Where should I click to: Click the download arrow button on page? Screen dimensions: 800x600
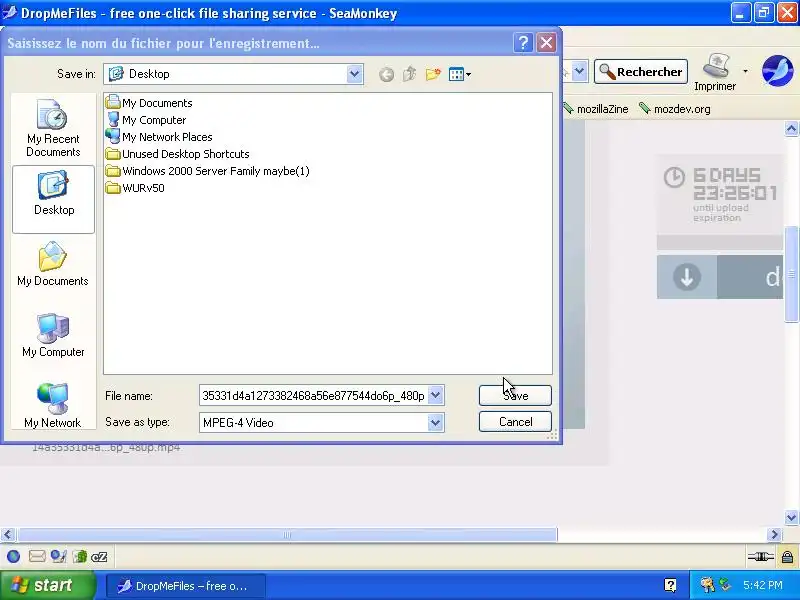tap(687, 277)
